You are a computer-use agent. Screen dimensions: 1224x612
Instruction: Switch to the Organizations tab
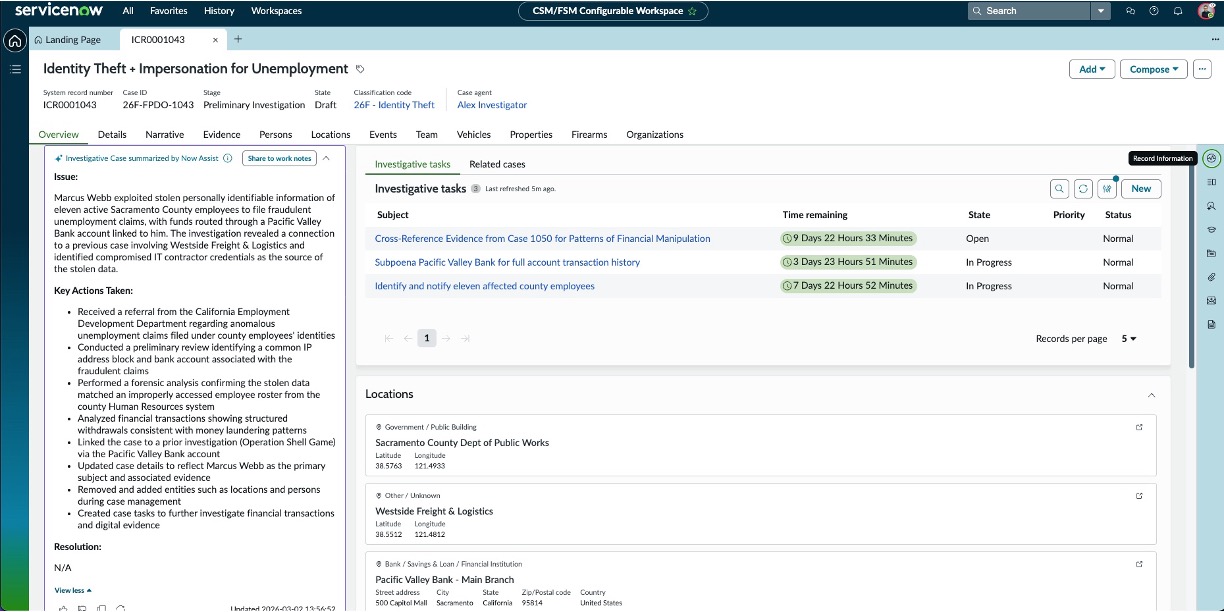tap(655, 134)
